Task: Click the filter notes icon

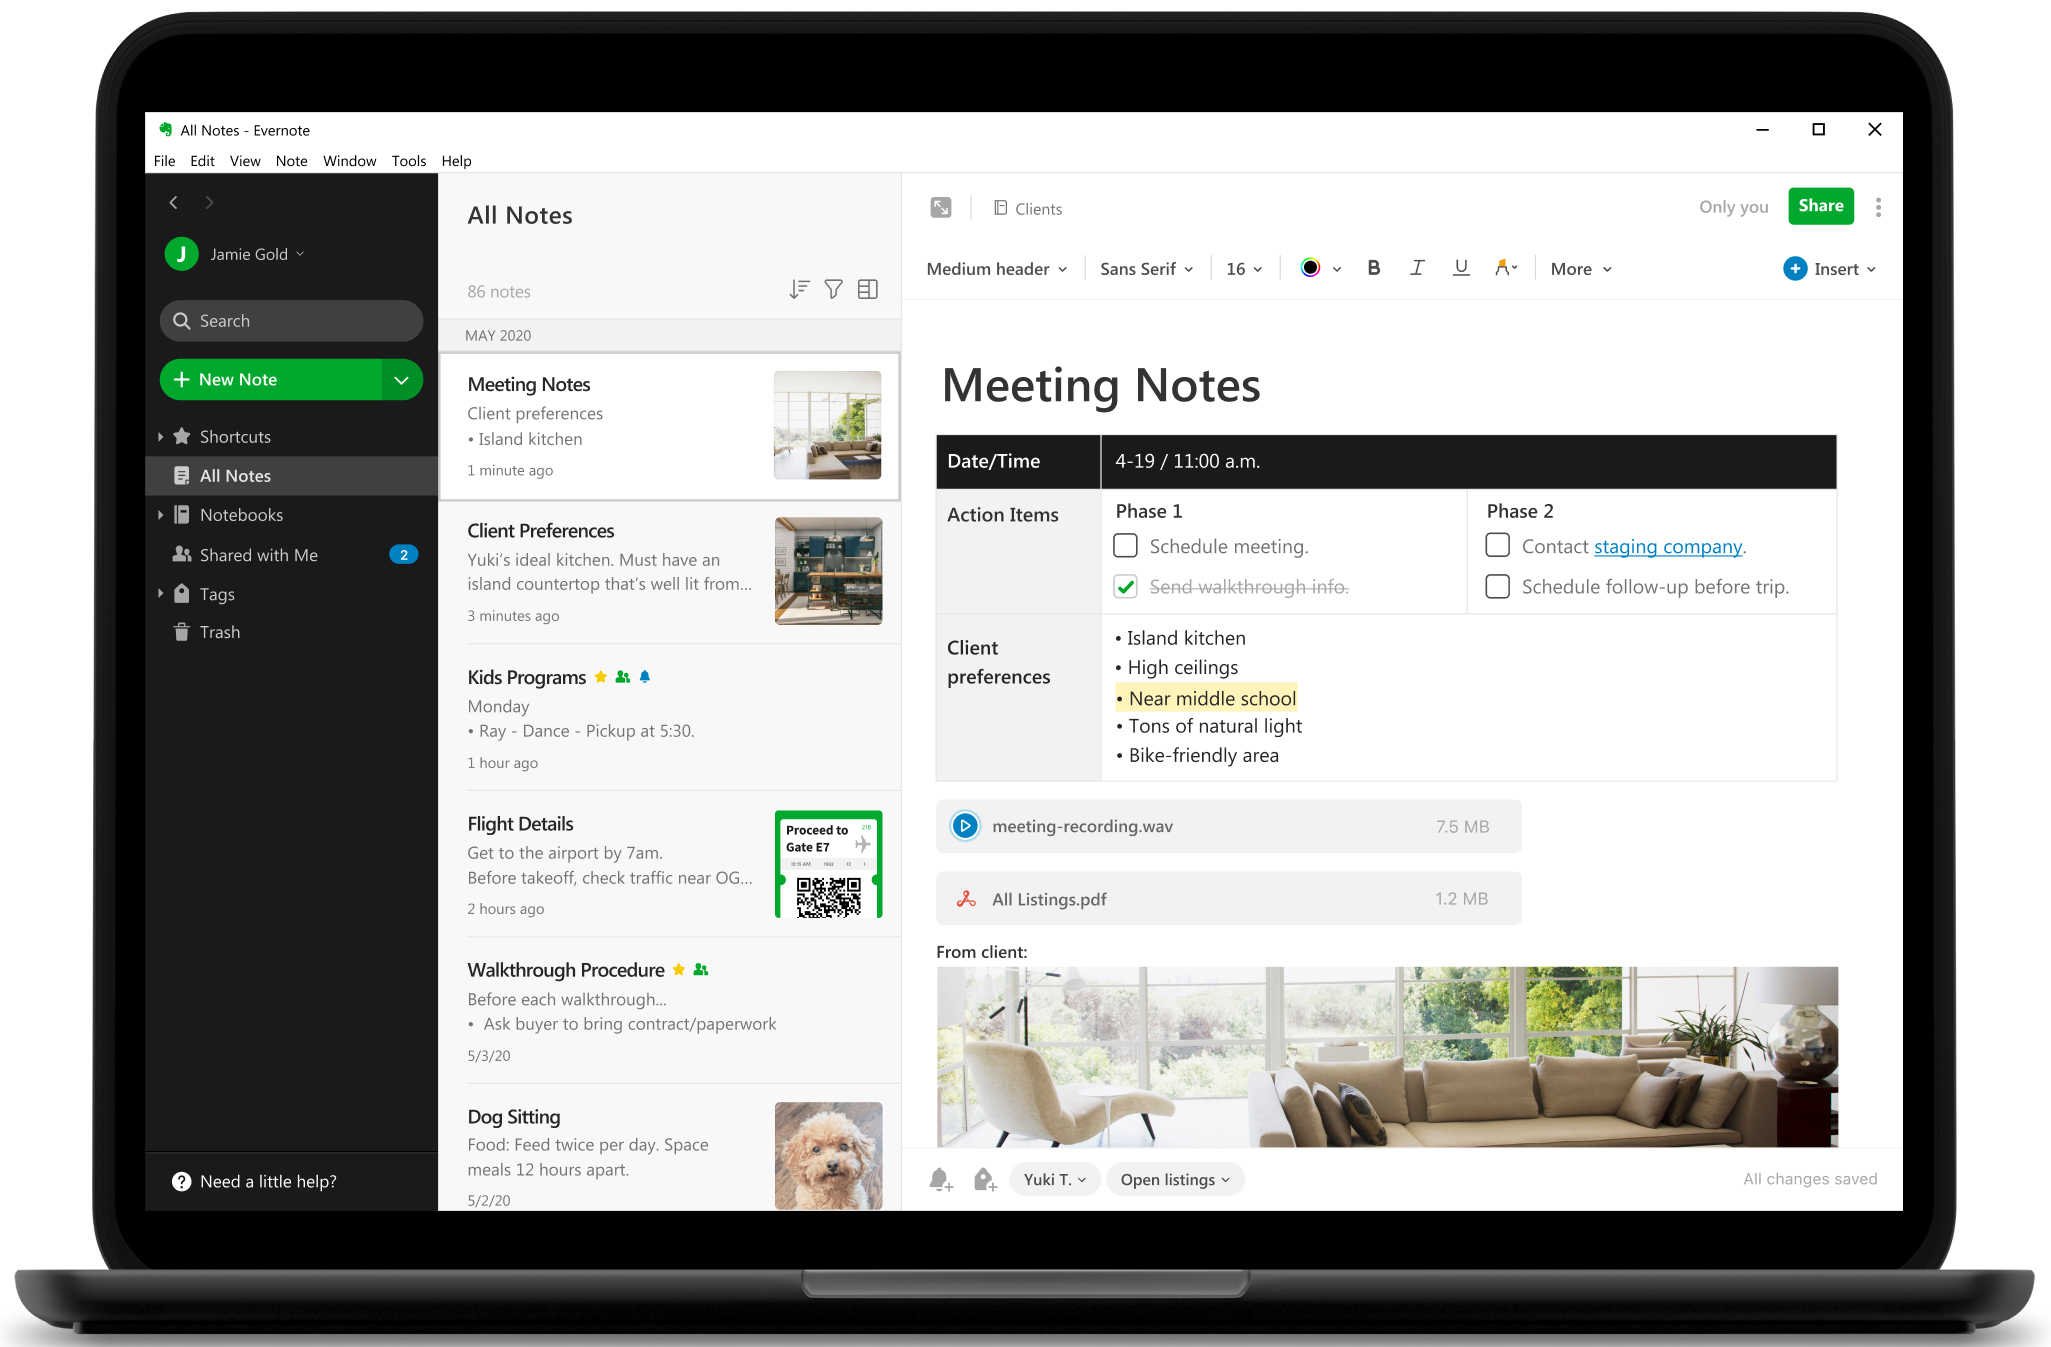Action: click(834, 290)
